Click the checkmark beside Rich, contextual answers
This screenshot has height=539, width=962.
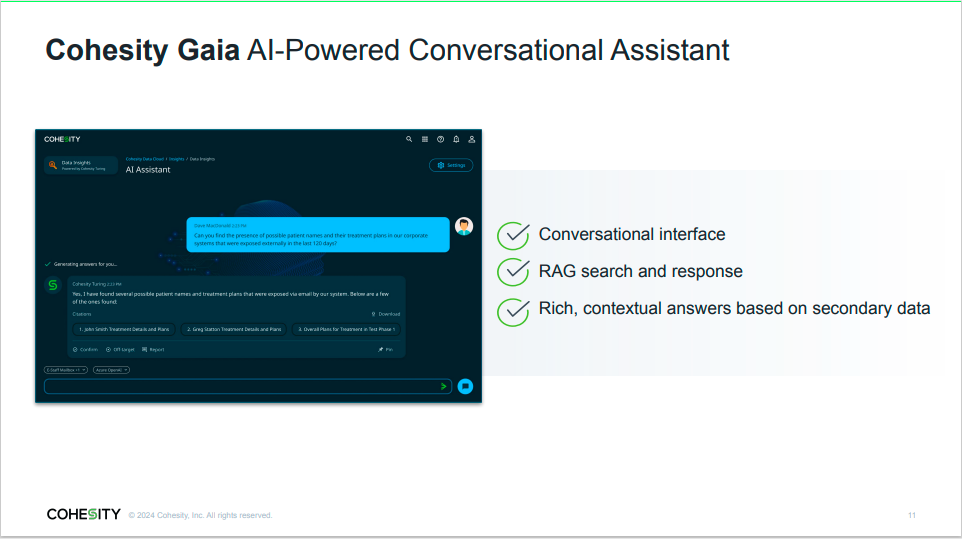pos(514,312)
